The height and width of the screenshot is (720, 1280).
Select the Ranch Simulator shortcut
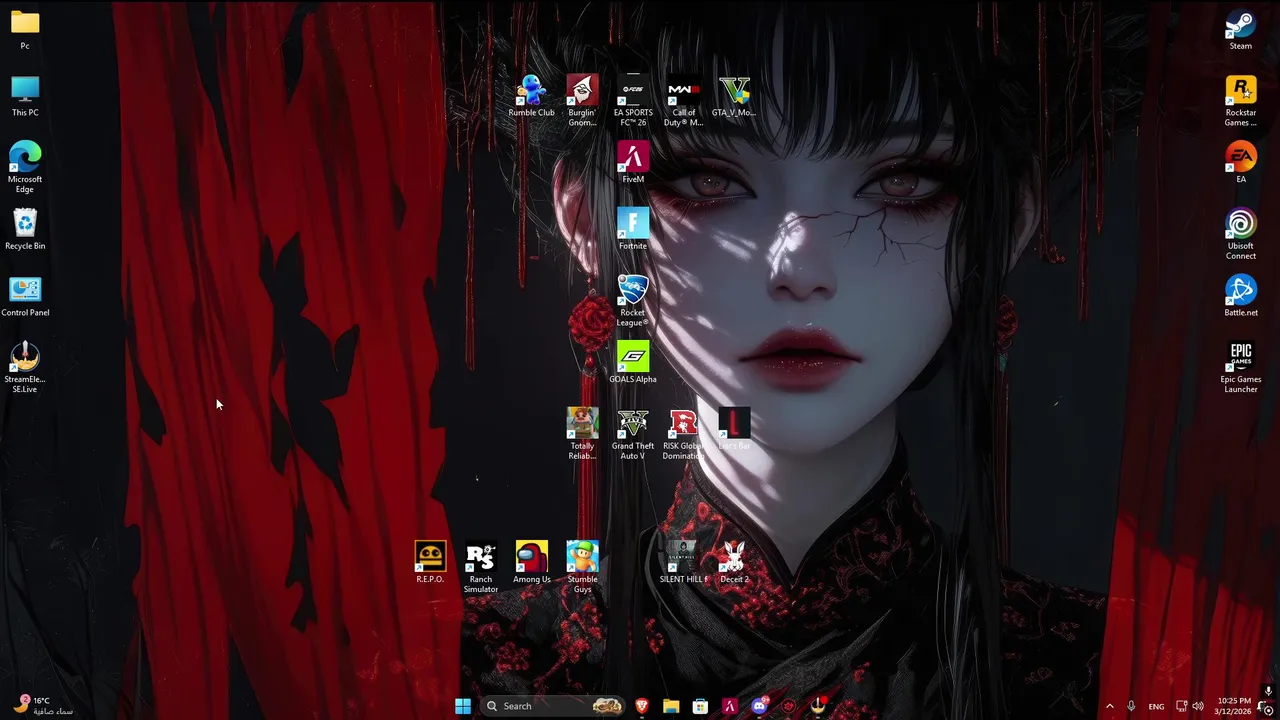[x=481, y=568]
